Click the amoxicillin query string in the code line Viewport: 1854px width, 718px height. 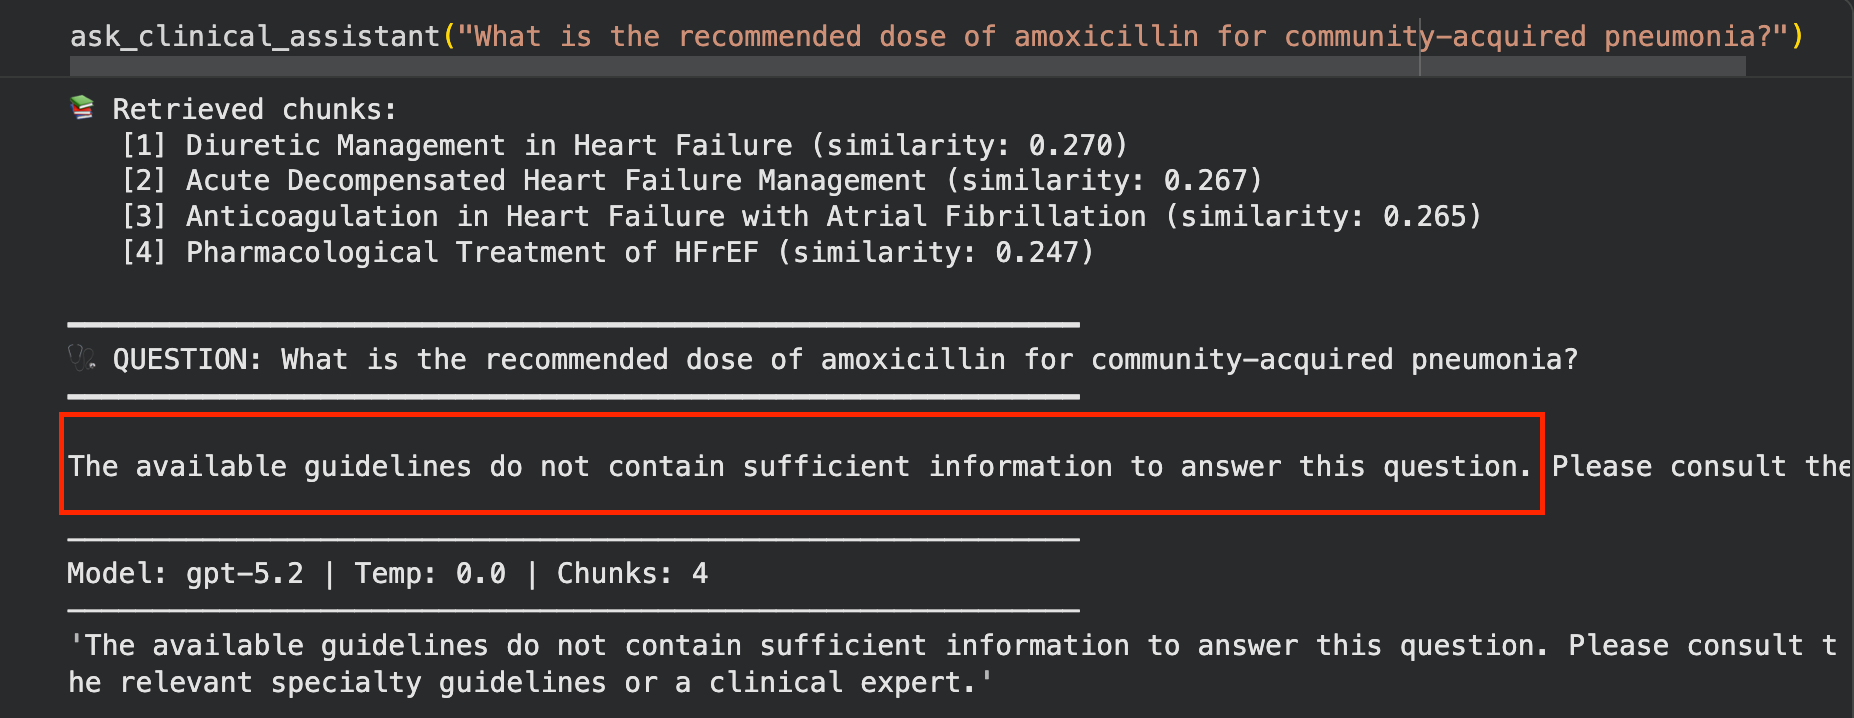pos(1122,37)
